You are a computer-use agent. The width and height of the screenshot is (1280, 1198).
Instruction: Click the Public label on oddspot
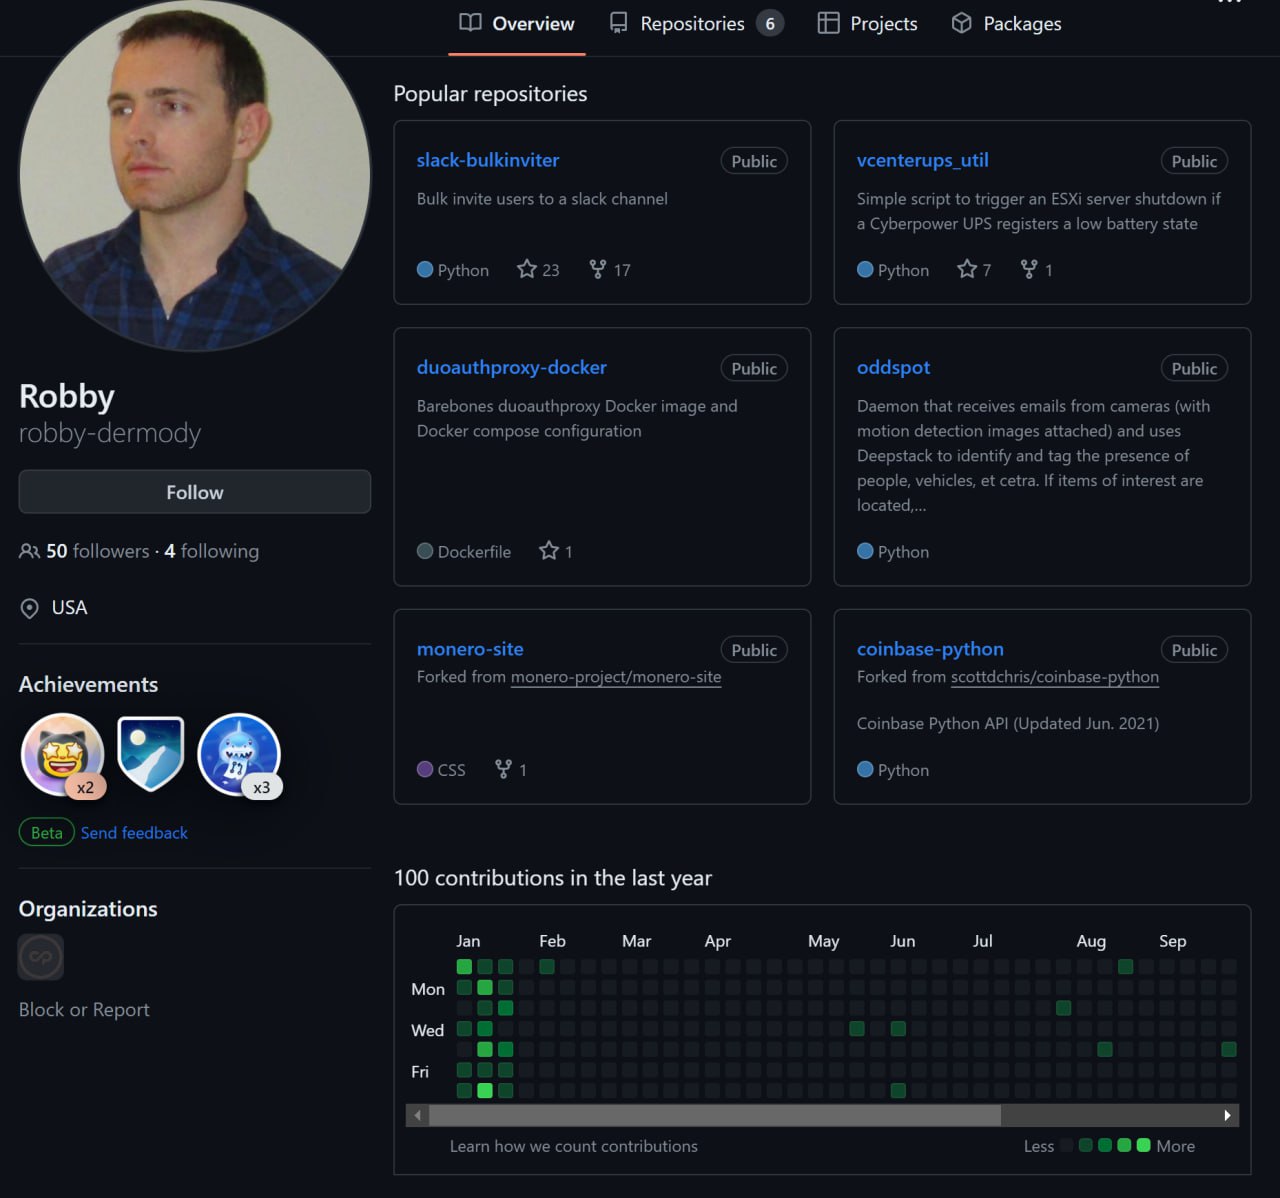tap(1194, 368)
